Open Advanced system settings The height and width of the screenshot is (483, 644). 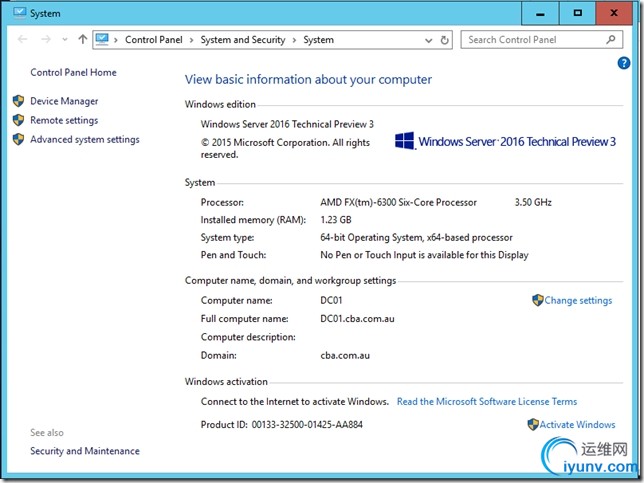point(85,140)
